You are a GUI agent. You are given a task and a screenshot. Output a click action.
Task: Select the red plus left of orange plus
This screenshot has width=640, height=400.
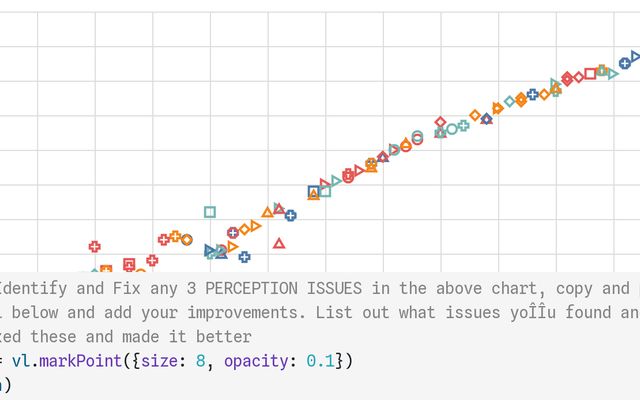164,239
